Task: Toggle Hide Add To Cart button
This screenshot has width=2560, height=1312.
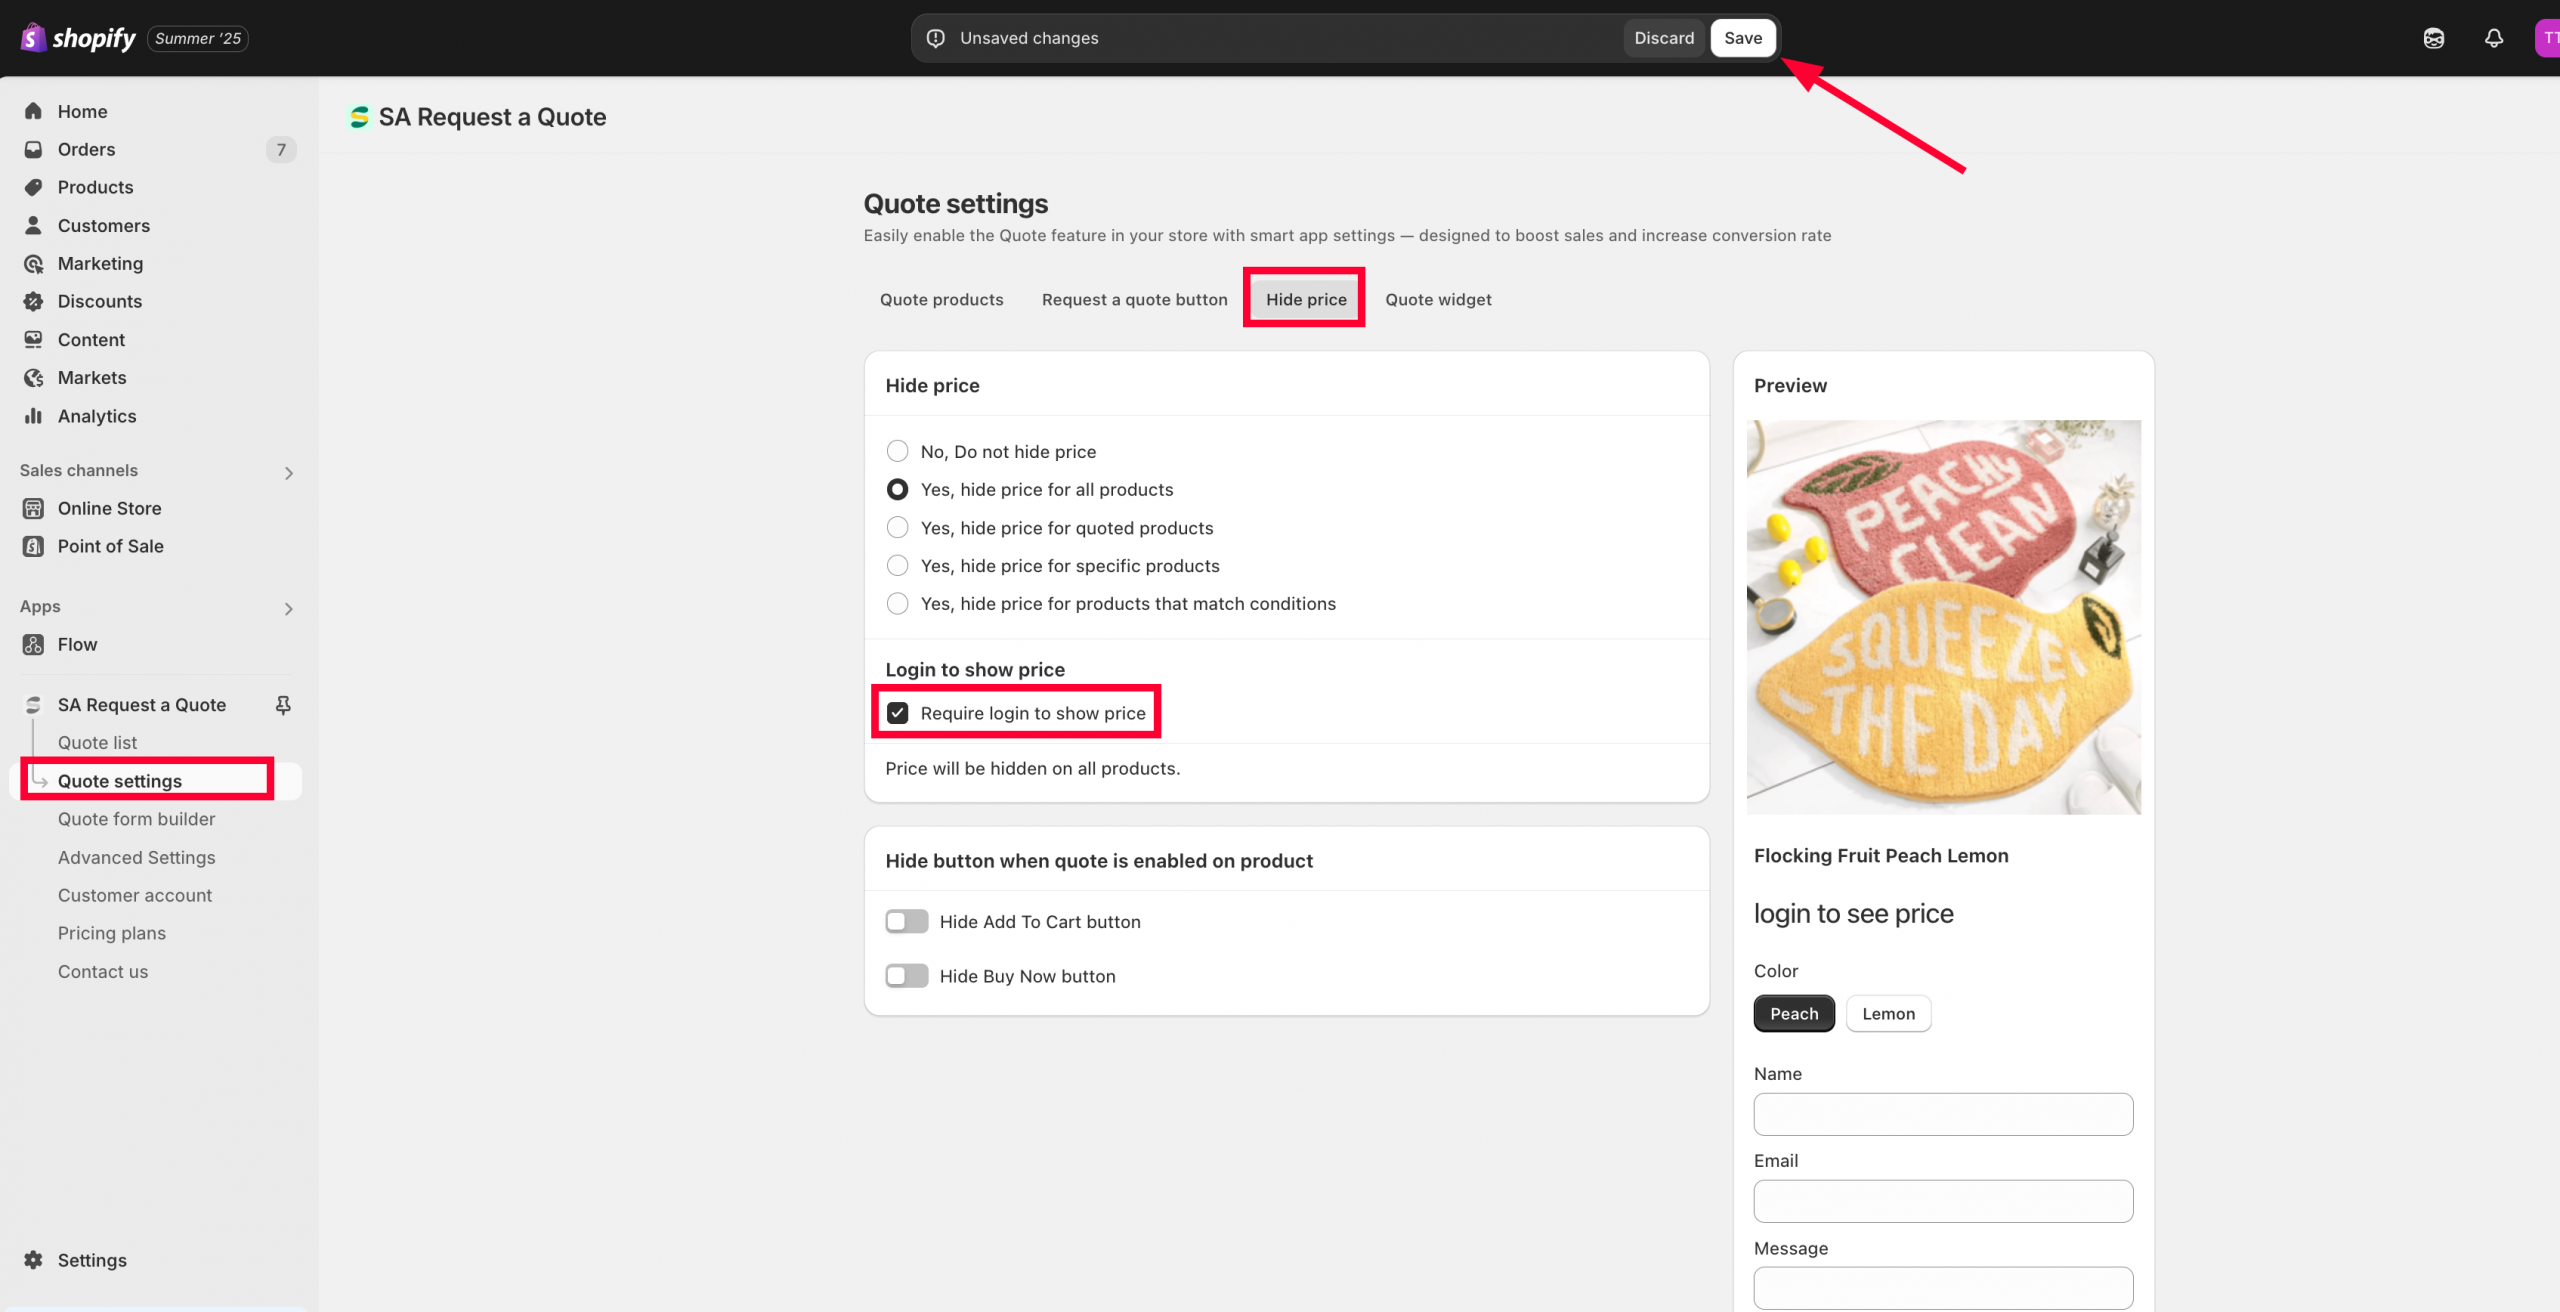Action: click(907, 921)
